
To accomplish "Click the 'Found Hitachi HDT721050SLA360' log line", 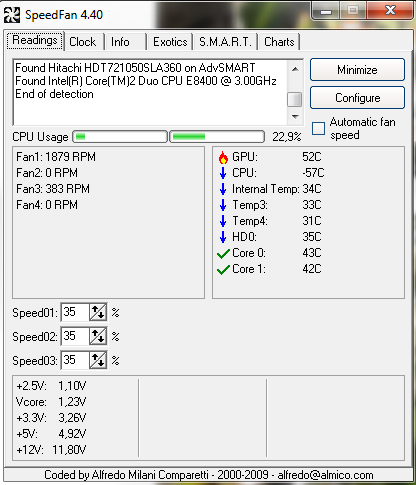I will click(x=135, y=68).
